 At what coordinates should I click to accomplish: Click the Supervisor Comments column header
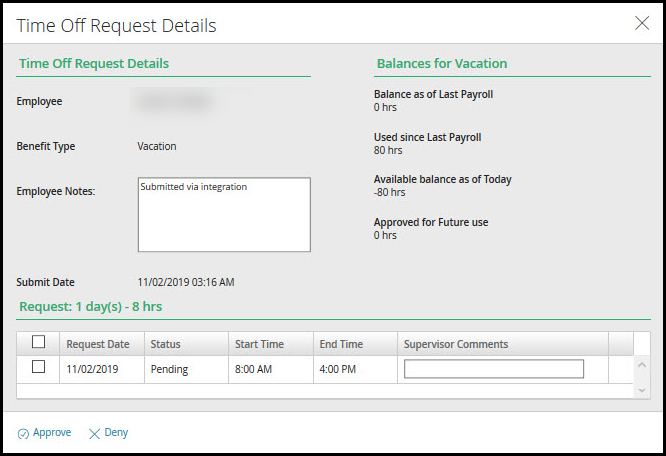point(456,344)
